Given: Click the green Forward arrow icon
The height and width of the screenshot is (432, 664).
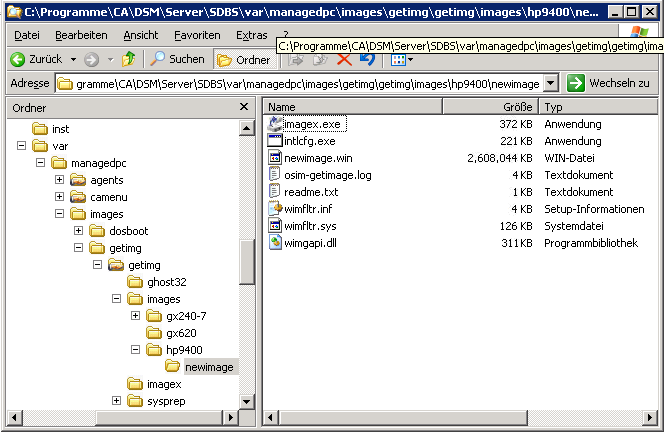Looking at the screenshot, I should 91,60.
